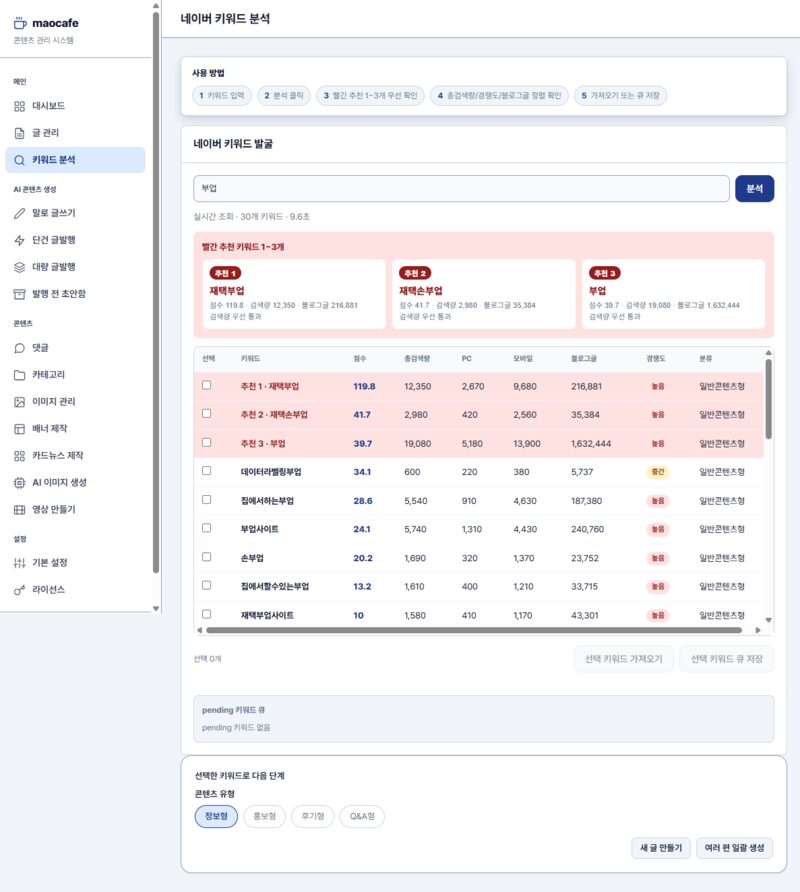The width and height of the screenshot is (800, 892).
Task: Click the 중간 competition badge
Action: tap(658, 472)
